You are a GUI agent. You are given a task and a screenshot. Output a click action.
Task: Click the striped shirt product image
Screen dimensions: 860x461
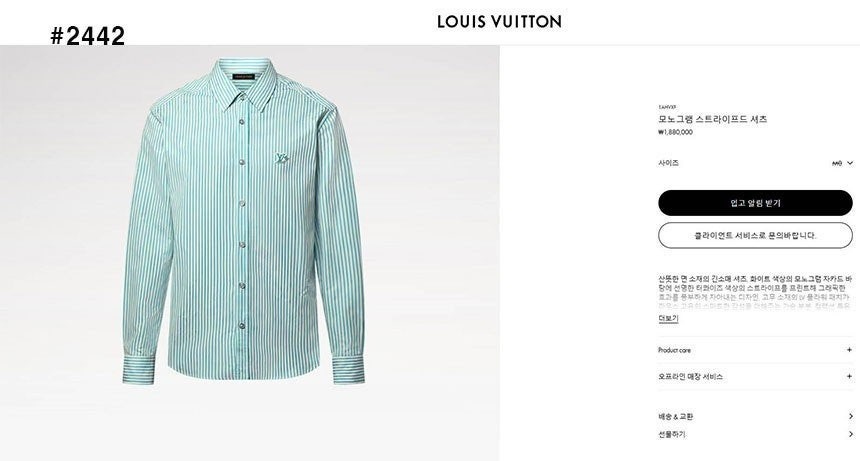(243, 221)
